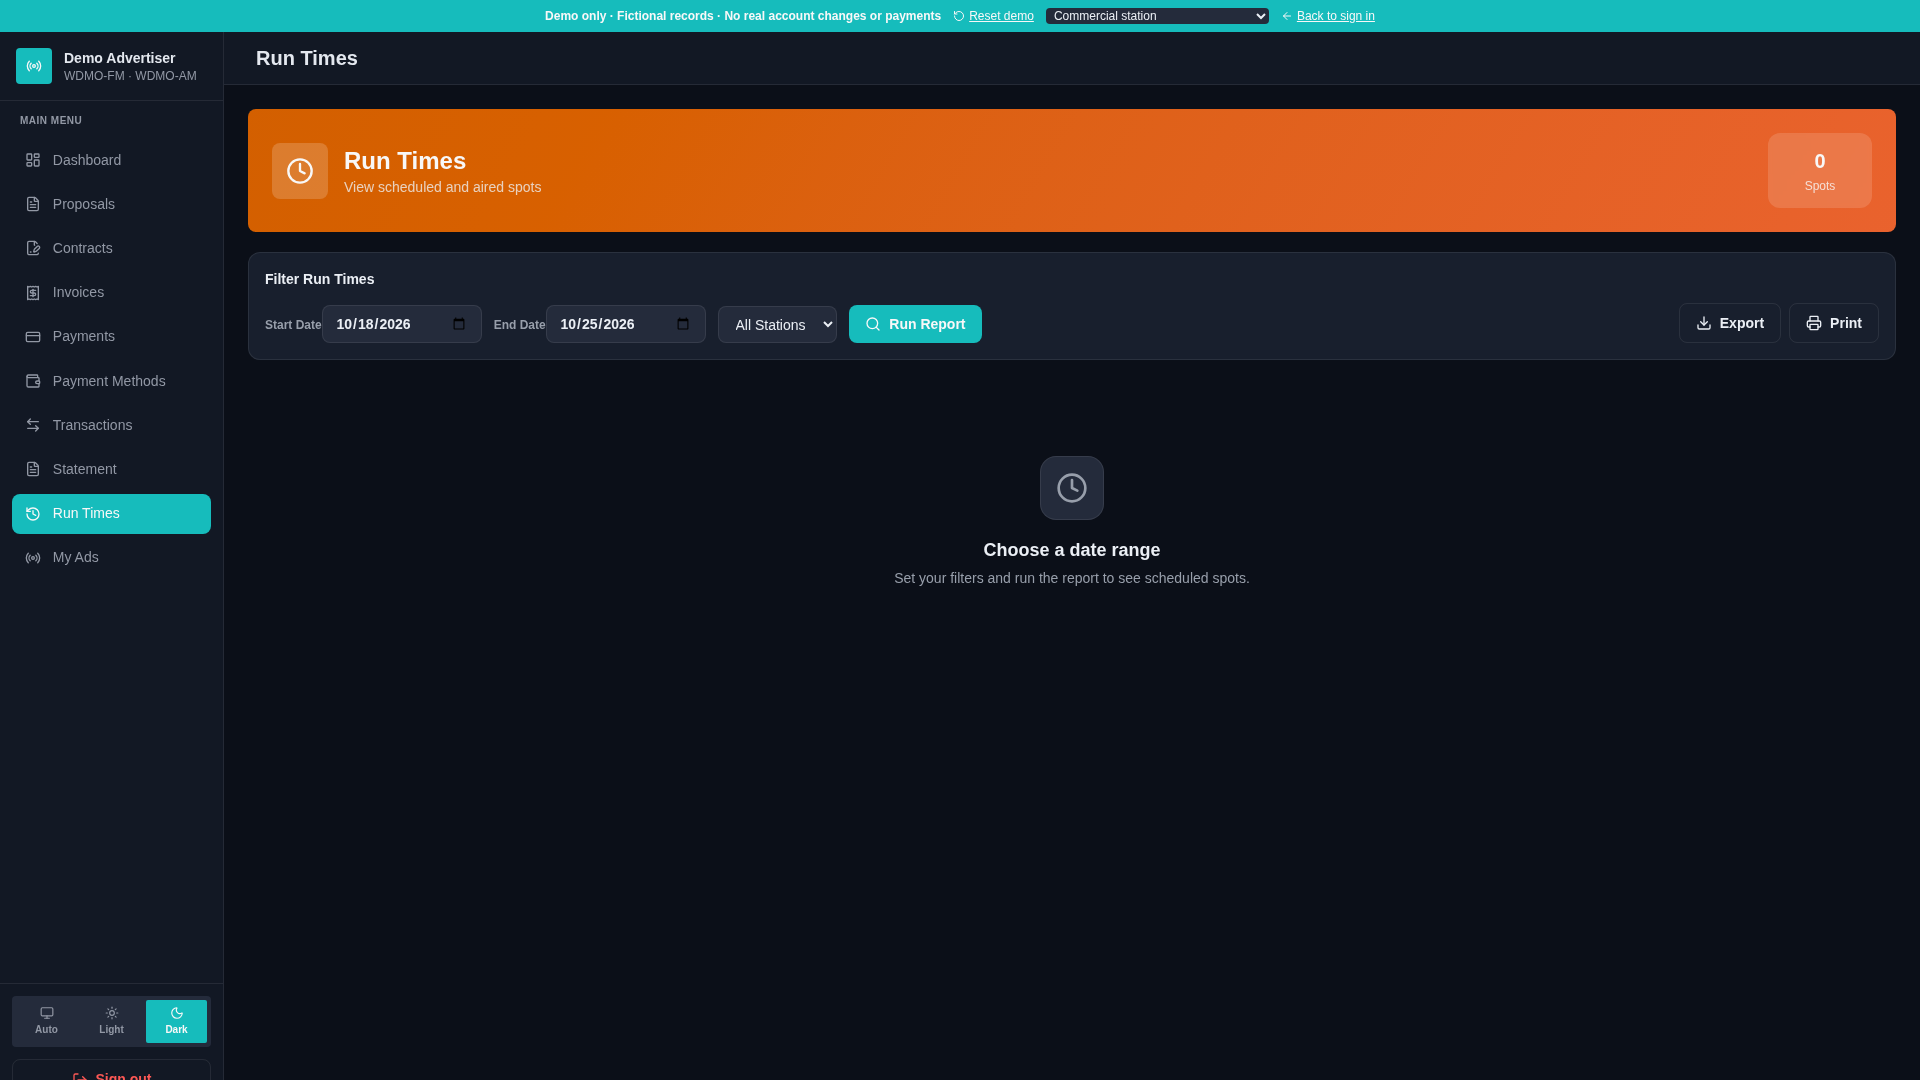
Task: Open the Dashboard menu item
Action: (111, 160)
